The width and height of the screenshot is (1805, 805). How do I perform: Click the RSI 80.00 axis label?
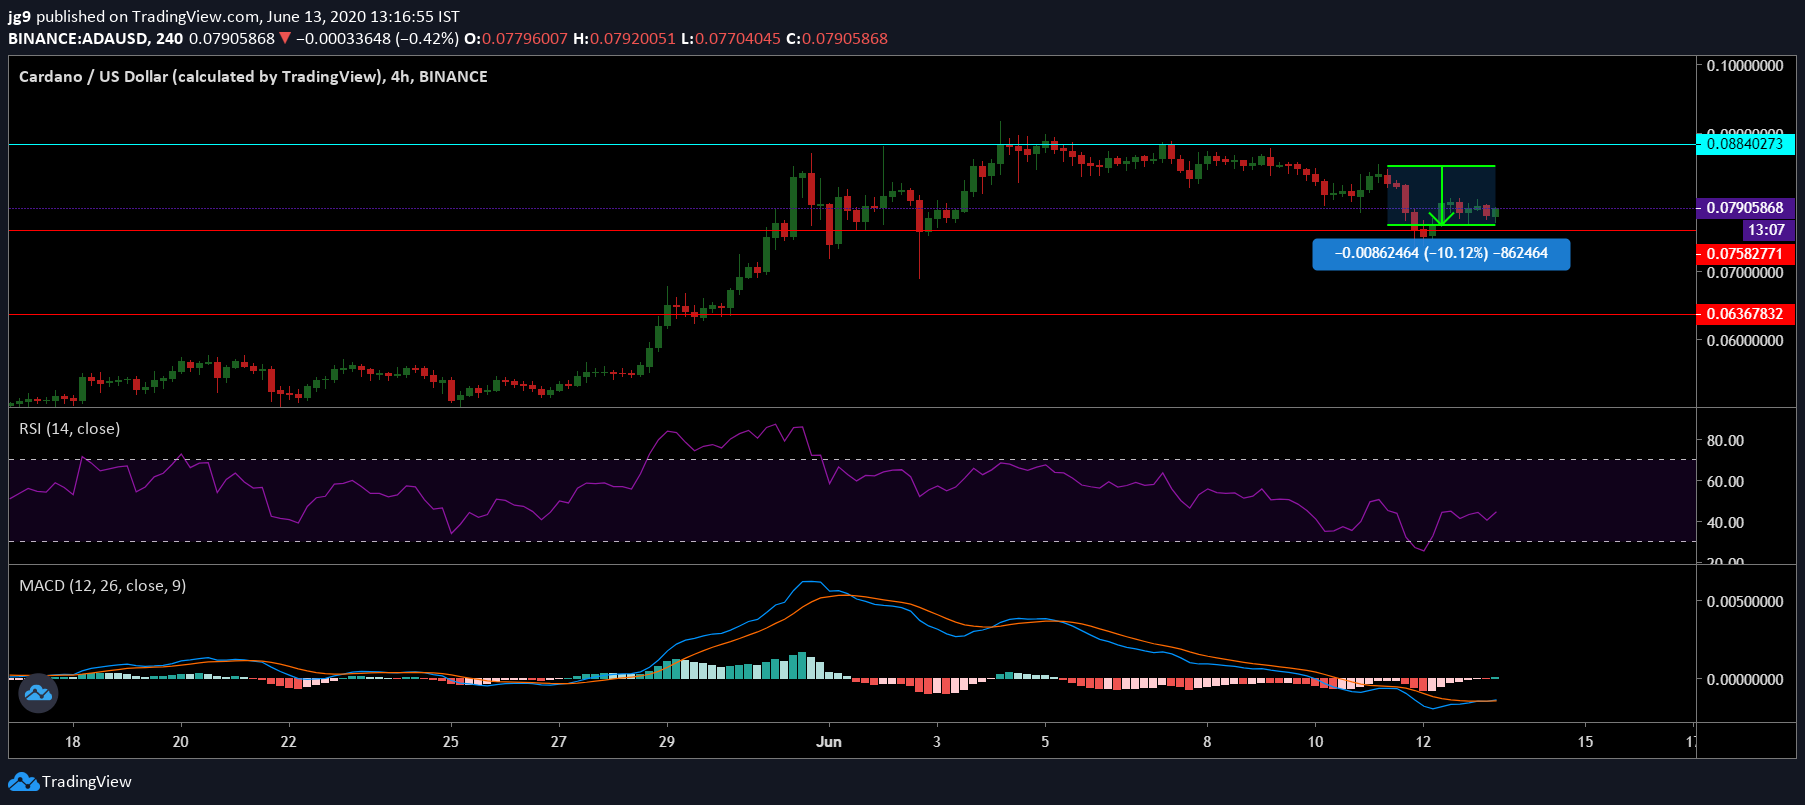pos(1725,441)
